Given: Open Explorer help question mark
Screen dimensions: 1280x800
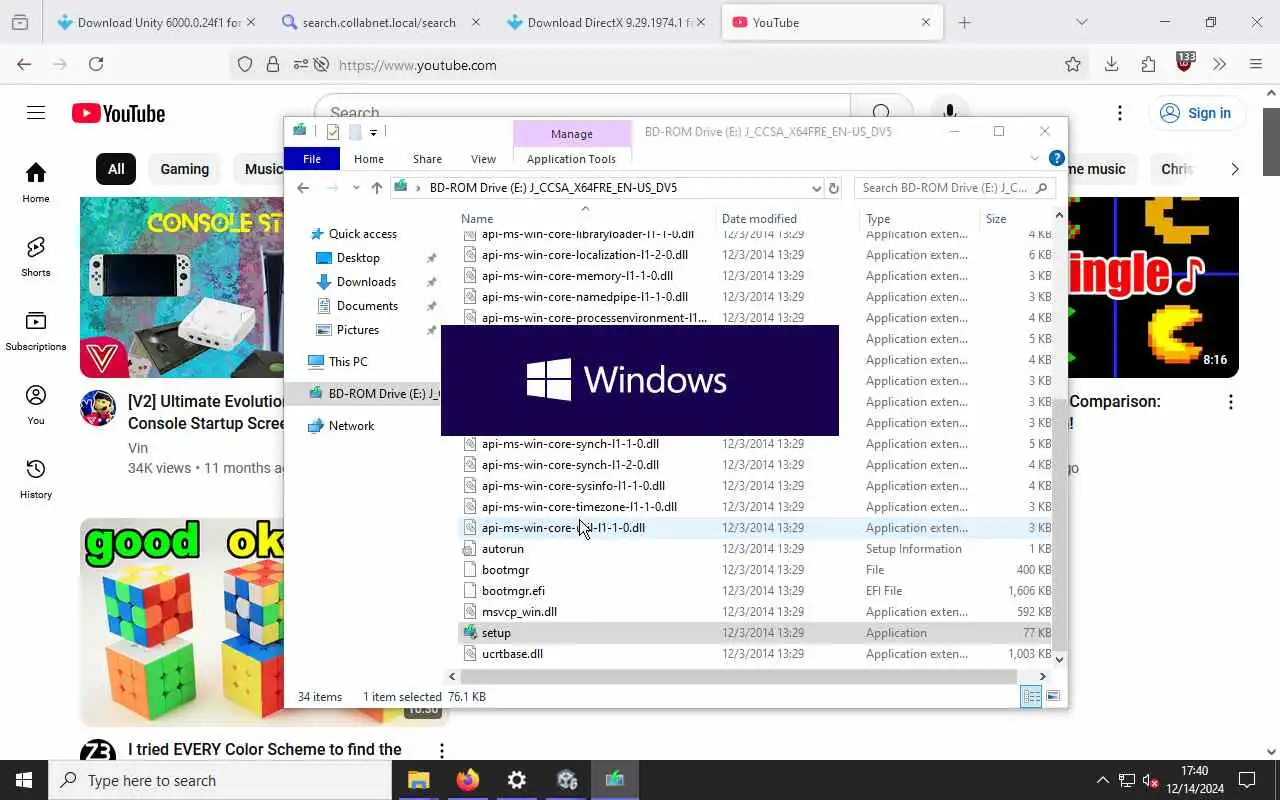Looking at the screenshot, I should pos(1056,159).
